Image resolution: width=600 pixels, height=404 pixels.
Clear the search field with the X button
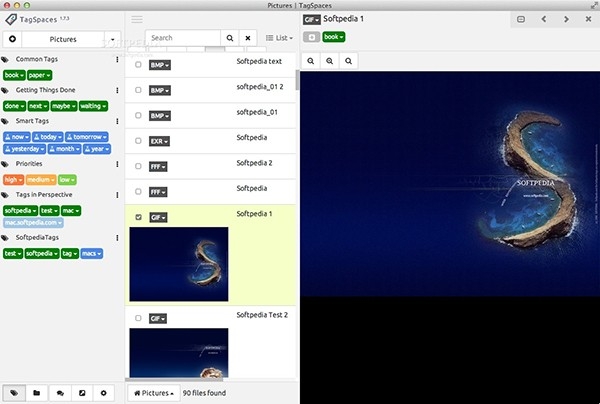point(248,38)
